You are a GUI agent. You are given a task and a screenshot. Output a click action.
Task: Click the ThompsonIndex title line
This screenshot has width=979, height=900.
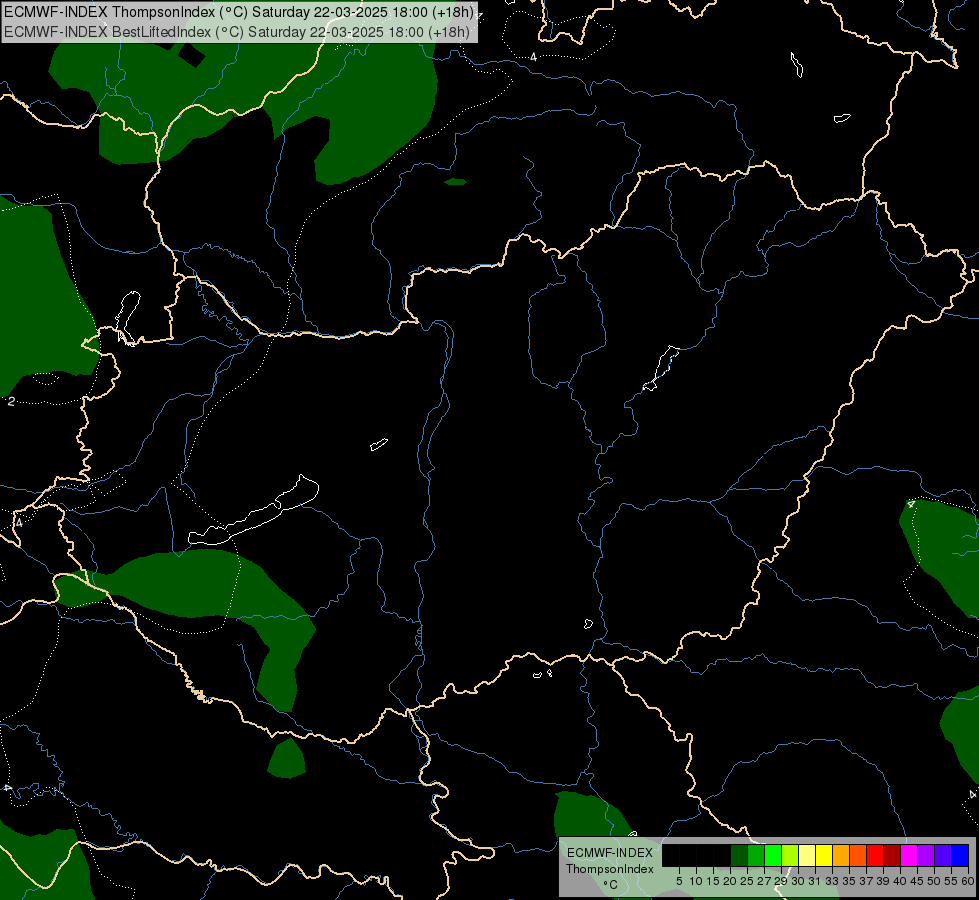(x=239, y=12)
